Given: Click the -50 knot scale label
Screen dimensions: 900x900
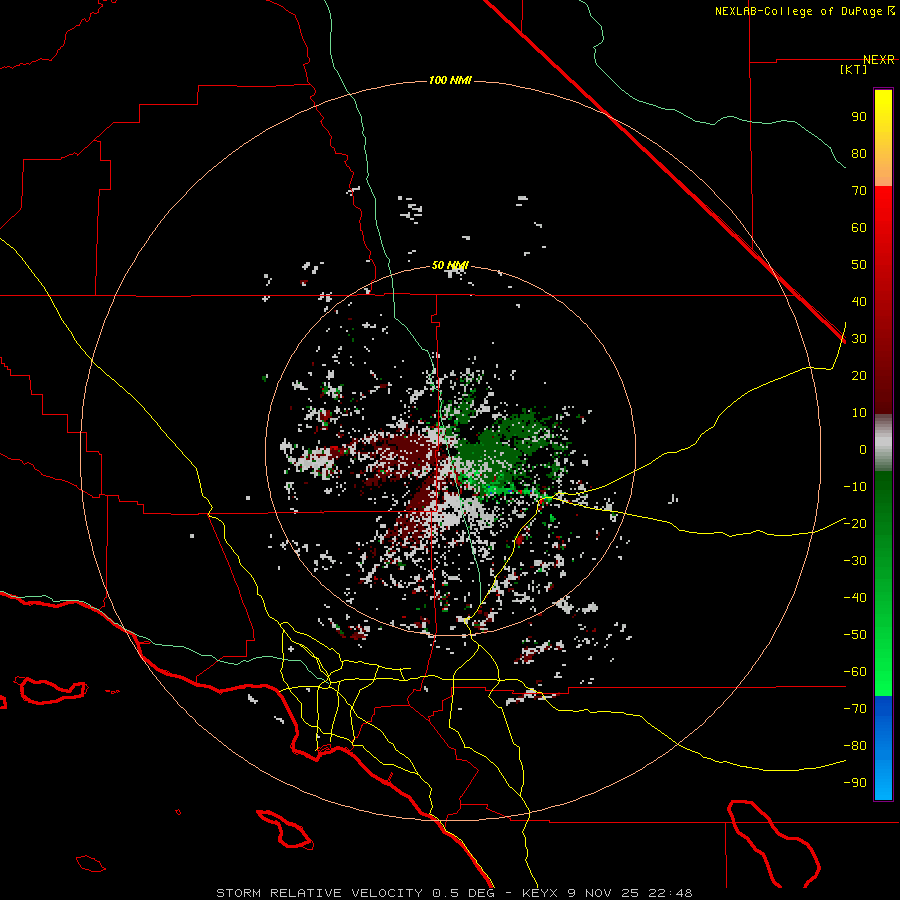Looking at the screenshot, I should (855, 635).
